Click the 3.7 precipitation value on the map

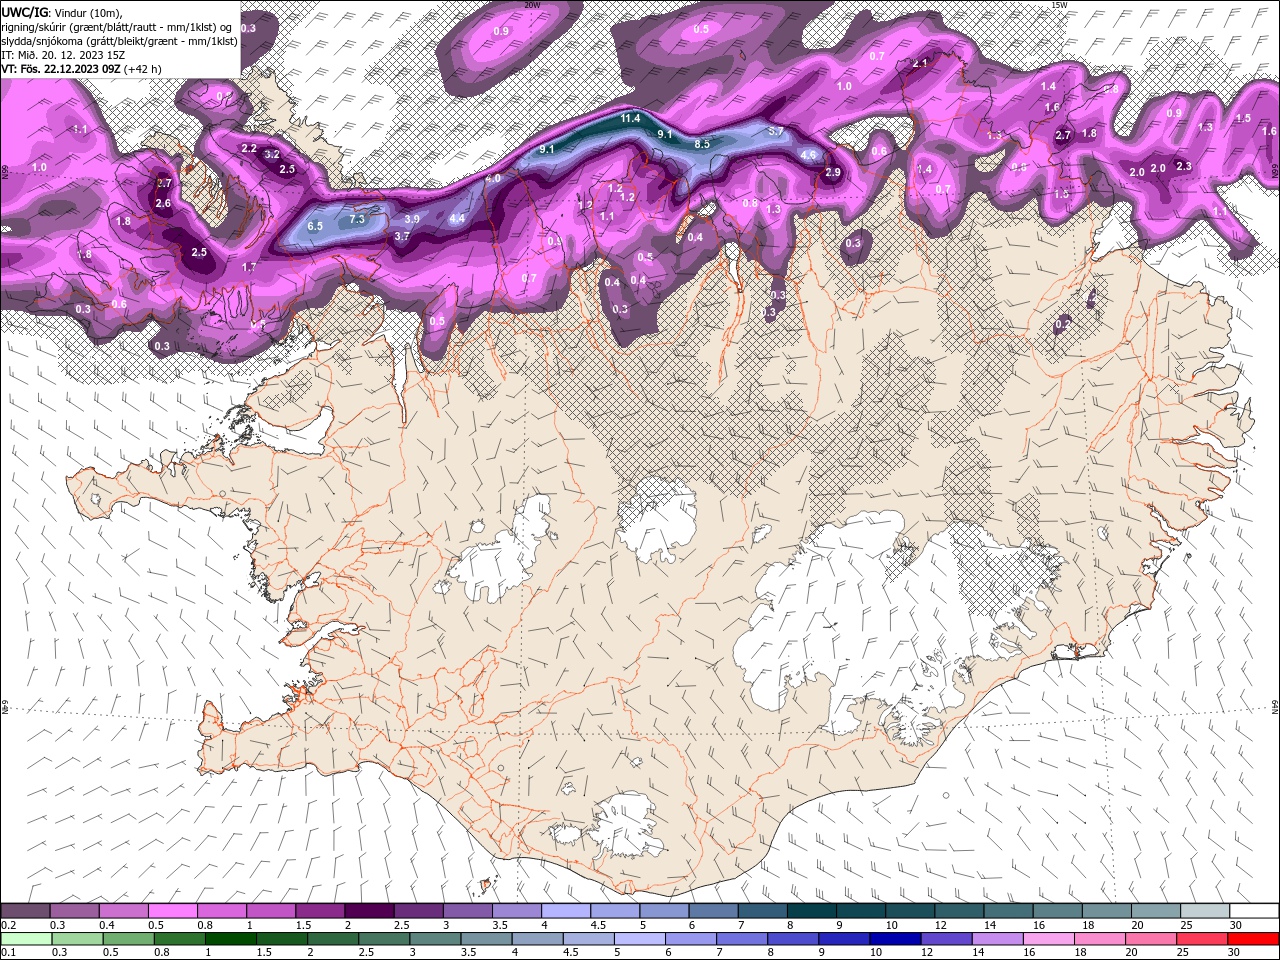(402, 236)
